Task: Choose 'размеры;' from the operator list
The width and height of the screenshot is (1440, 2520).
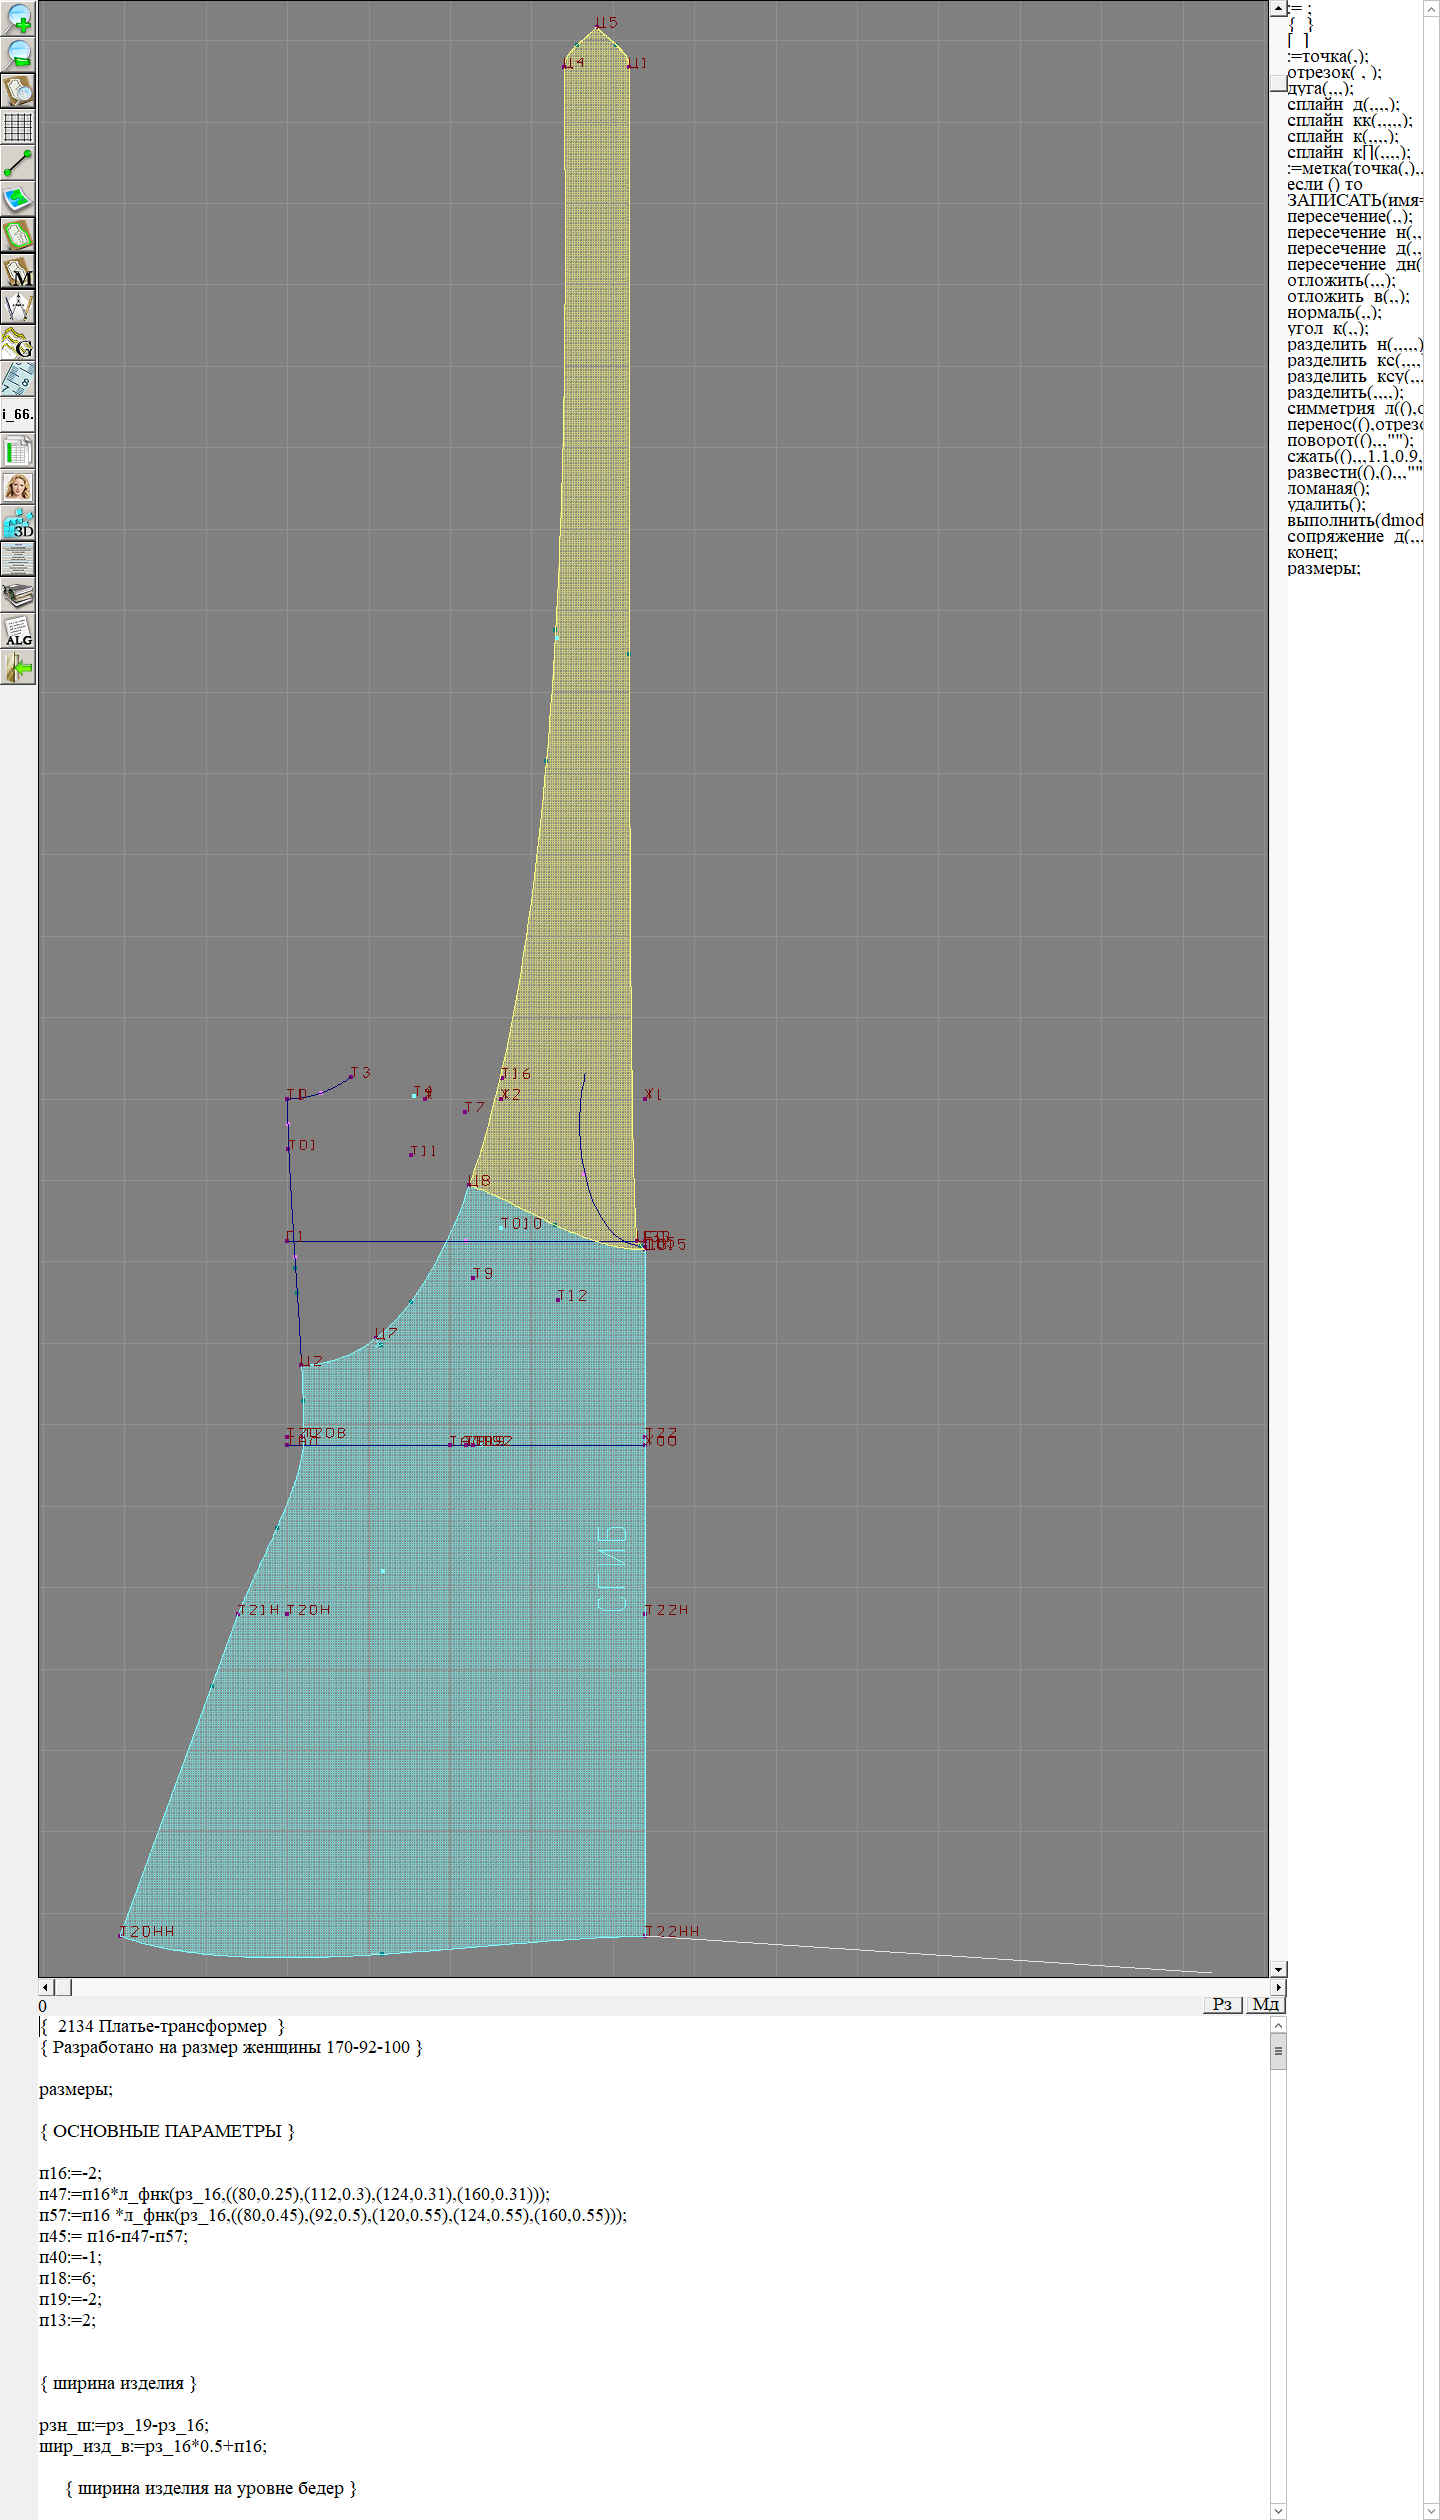Action: point(1323,568)
